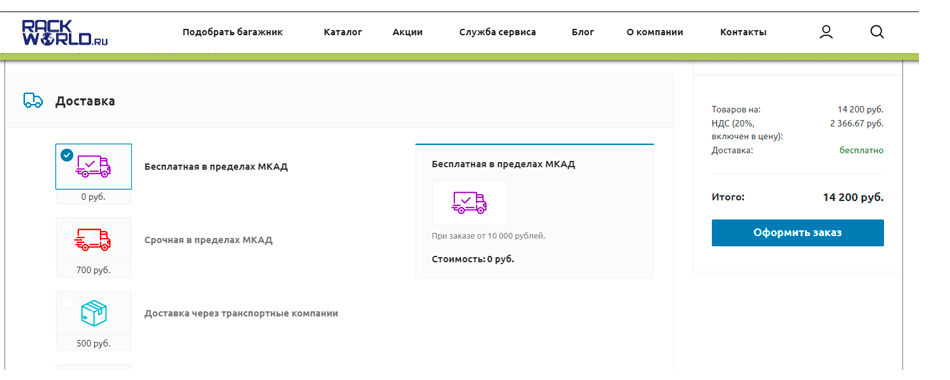The height and width of the screenshot is (380, 950).
Task: Click the red truck urgent delivery icon
Action: click(93, 240)
